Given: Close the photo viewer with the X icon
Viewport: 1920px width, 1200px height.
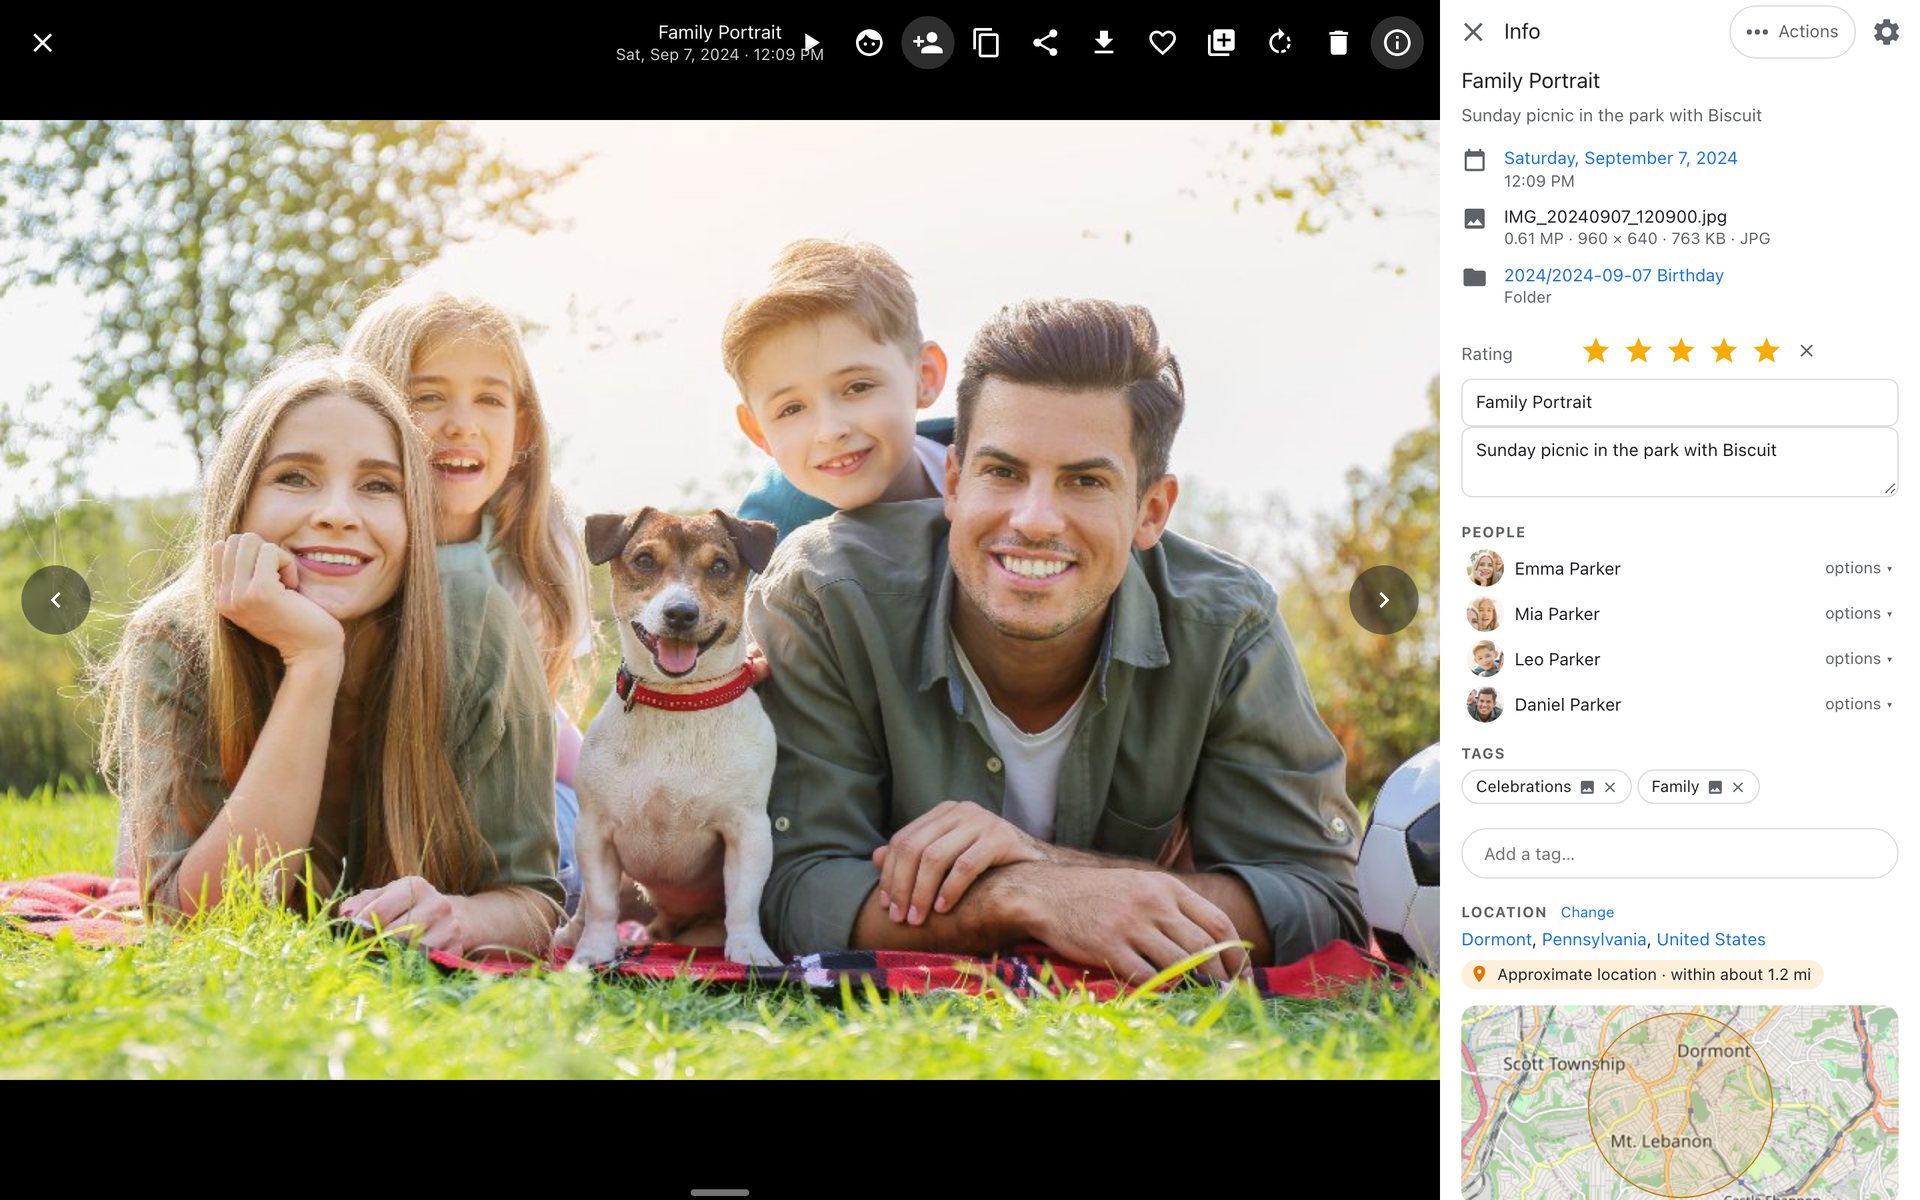Looking at the screenshot, I should 42,42.
